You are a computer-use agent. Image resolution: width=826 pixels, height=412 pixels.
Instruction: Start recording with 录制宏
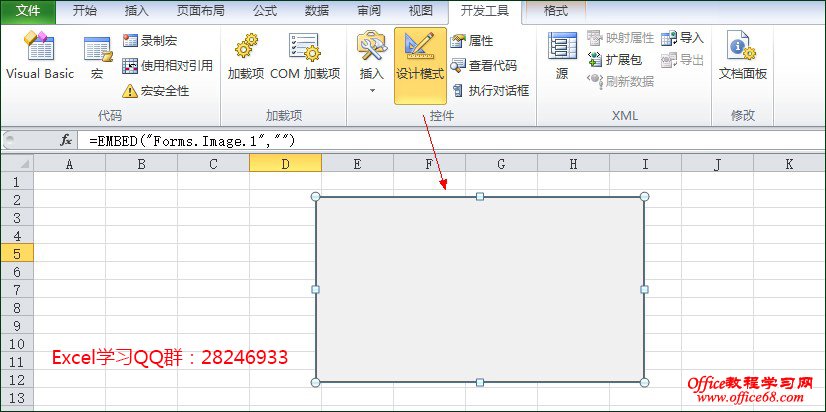(150, 41)
